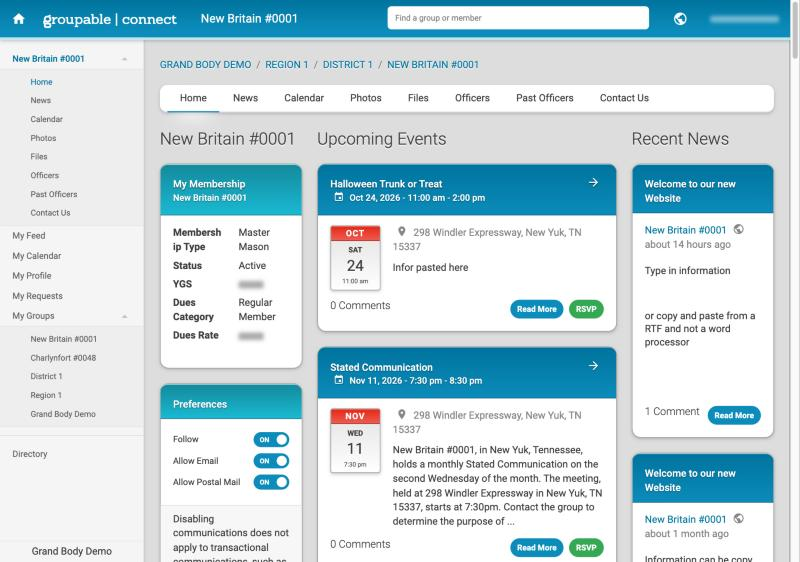Click calendar icon beside Nov 11, 2026

[339, 380]
